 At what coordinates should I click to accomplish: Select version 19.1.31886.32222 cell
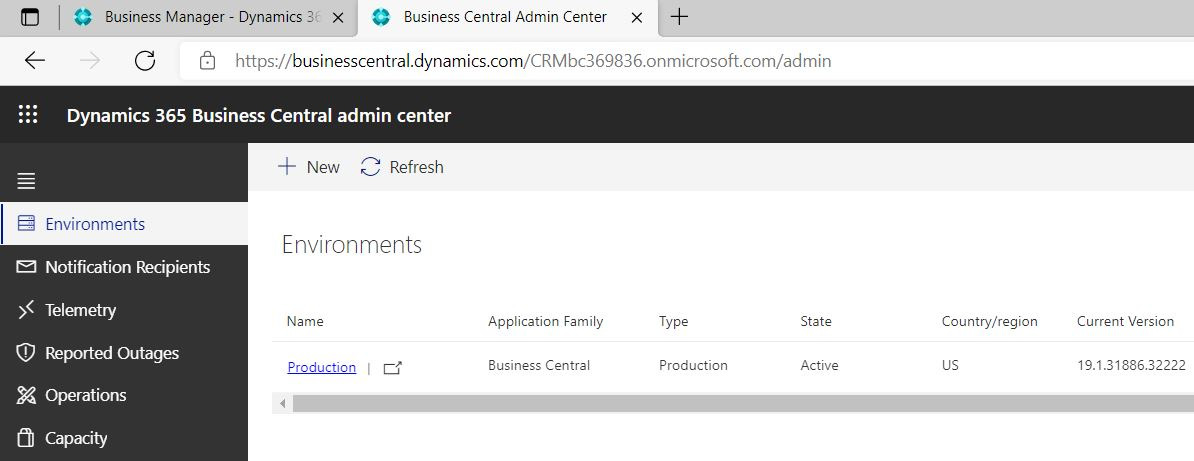[x=1131, y=365]
